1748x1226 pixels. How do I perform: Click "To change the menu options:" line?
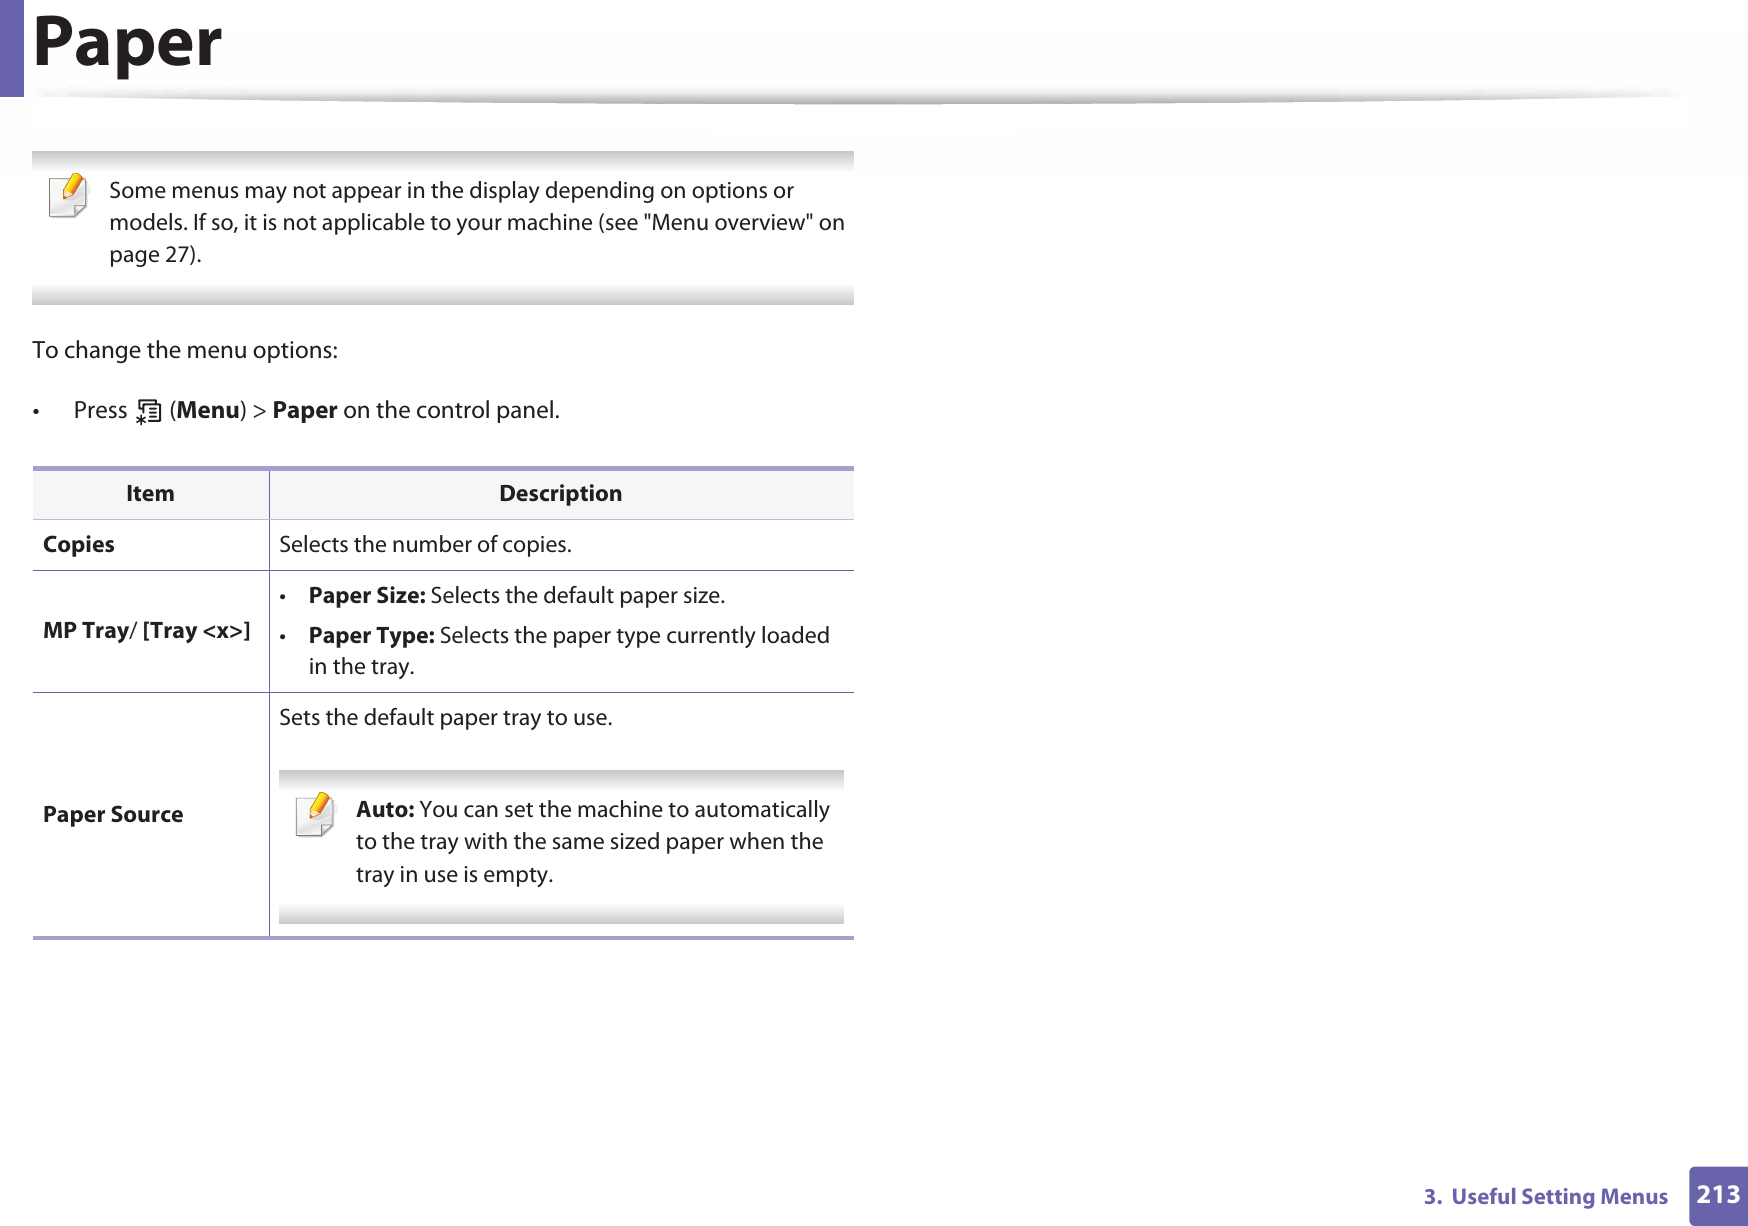coord(185,350)
